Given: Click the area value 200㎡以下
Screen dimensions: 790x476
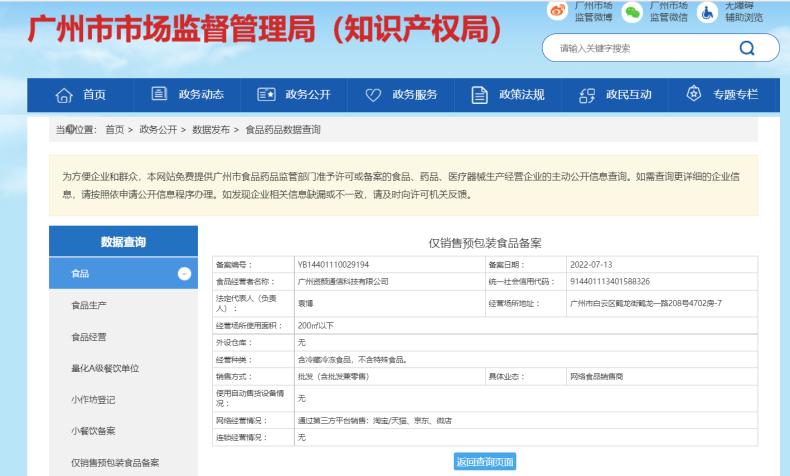Looking at the screenshot, I should 316,326.
